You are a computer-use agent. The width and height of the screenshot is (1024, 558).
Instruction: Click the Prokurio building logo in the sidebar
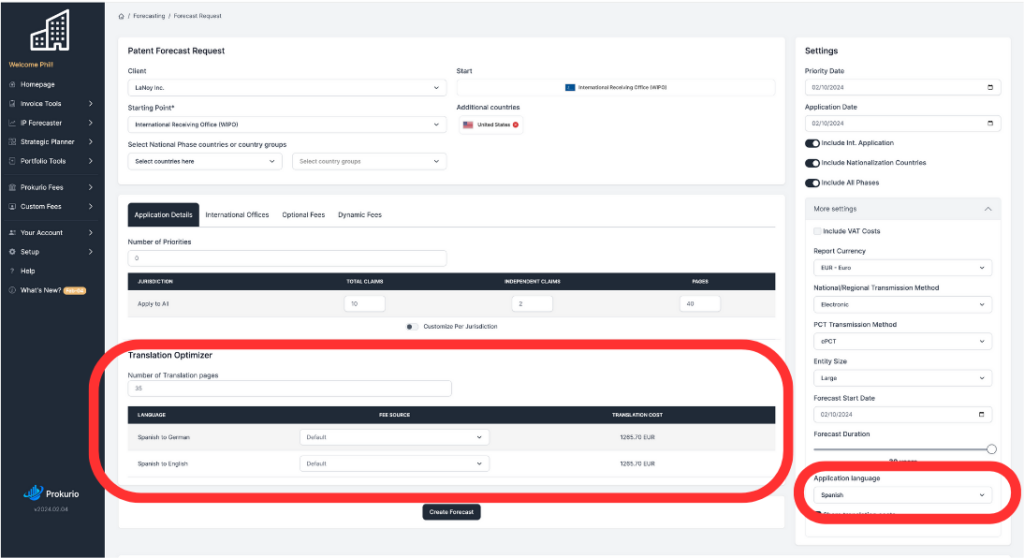[x=50, y=31]
